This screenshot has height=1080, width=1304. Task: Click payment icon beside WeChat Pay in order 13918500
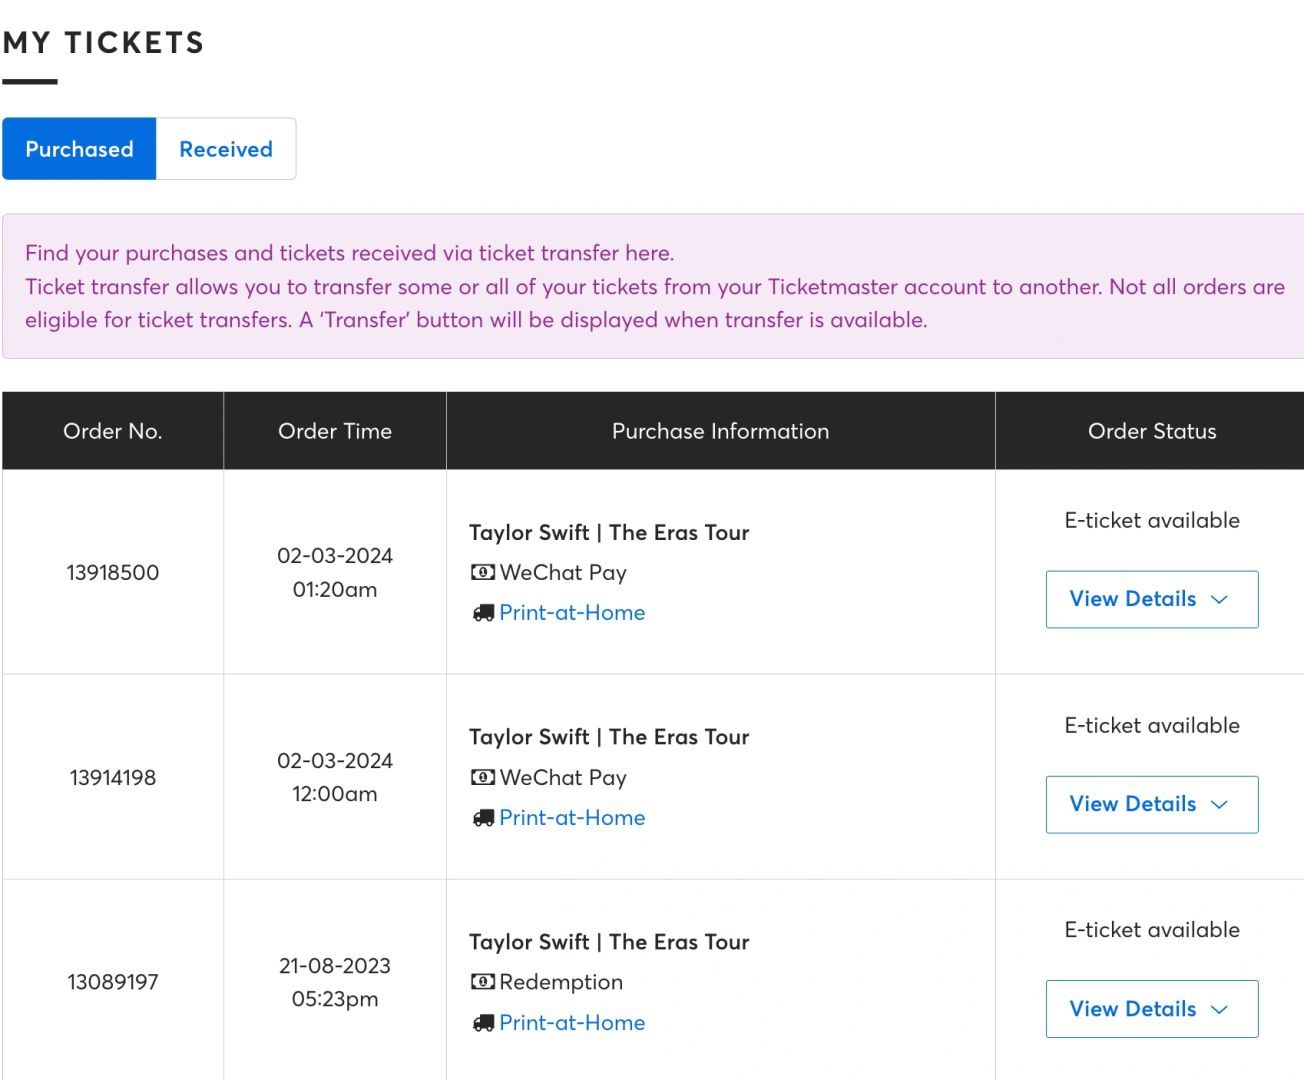pos(483,572)
